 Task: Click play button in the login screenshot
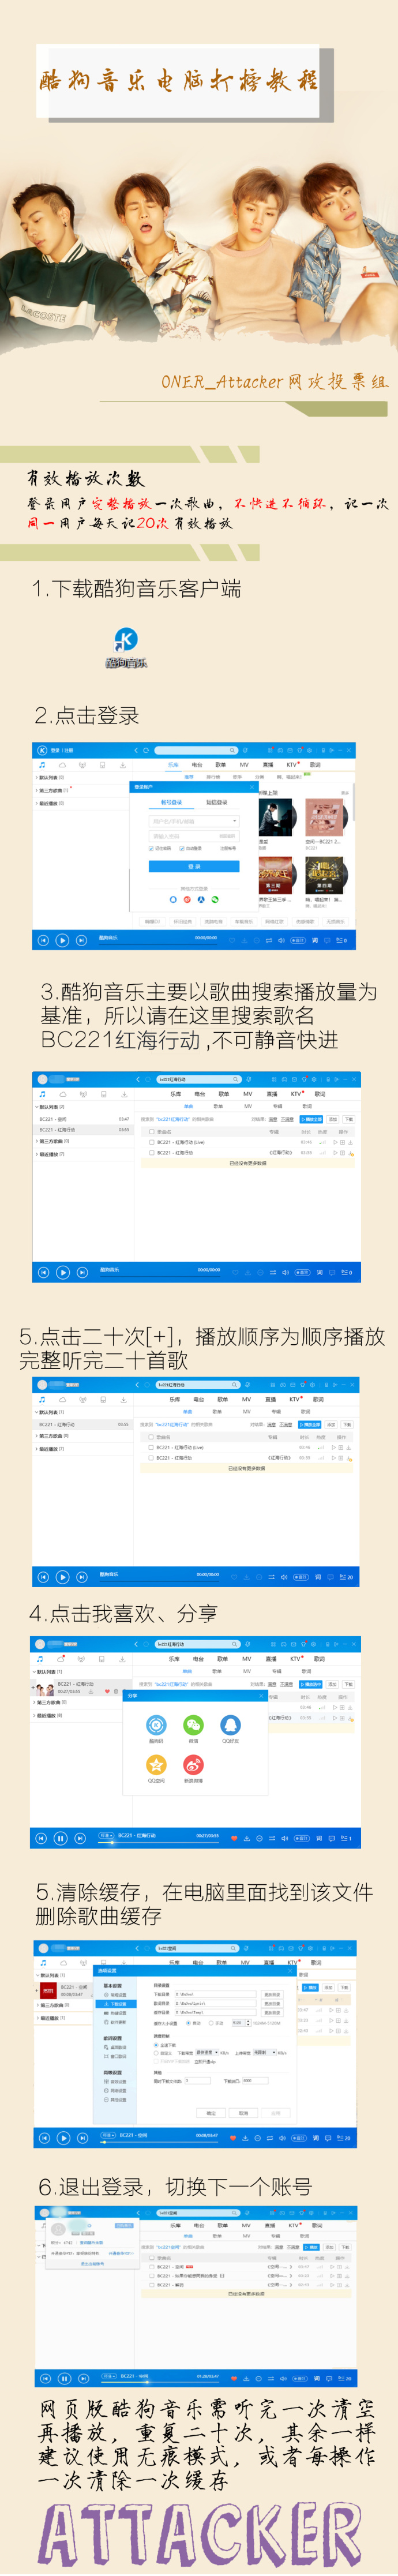point(63,940)
